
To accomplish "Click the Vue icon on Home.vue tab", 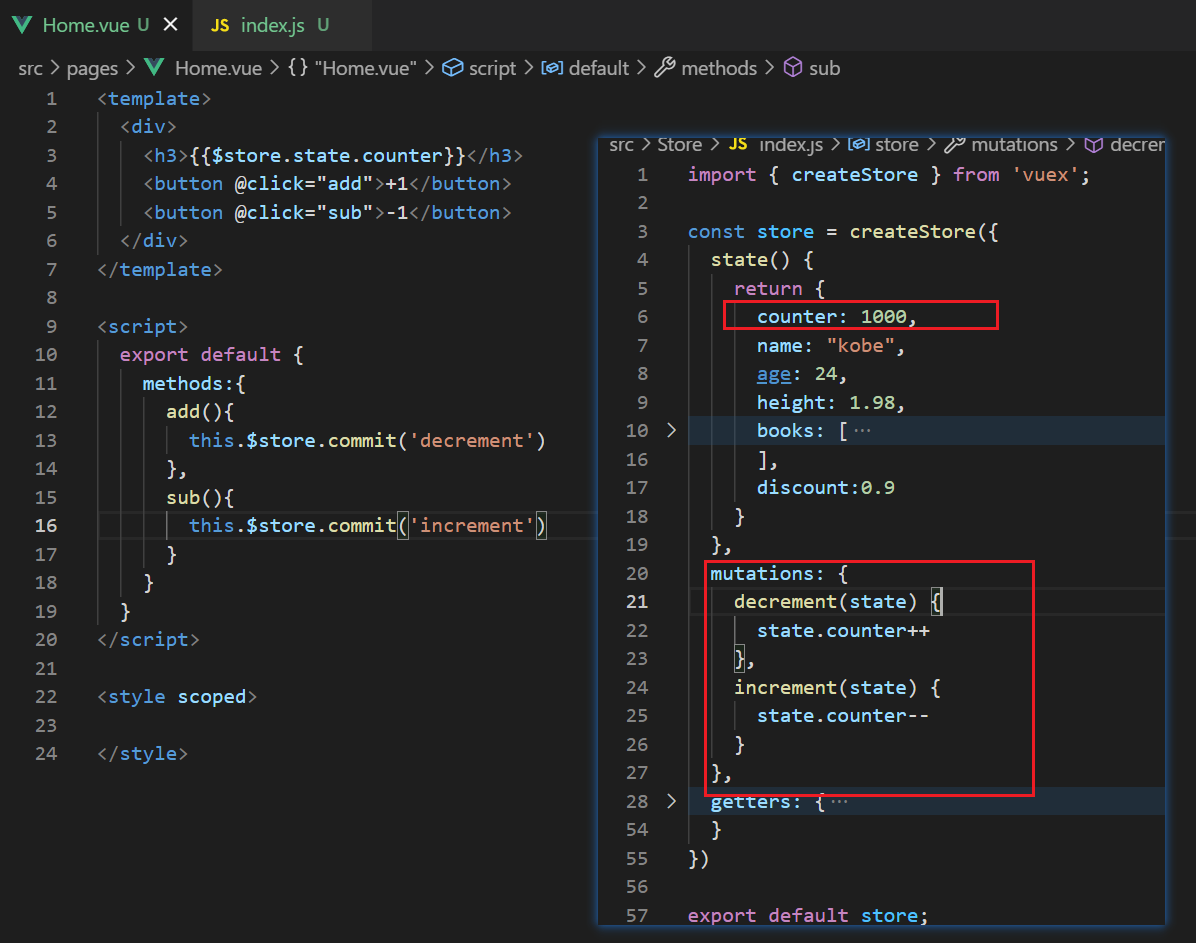I will pyautogui.click(x=22, y=25).
